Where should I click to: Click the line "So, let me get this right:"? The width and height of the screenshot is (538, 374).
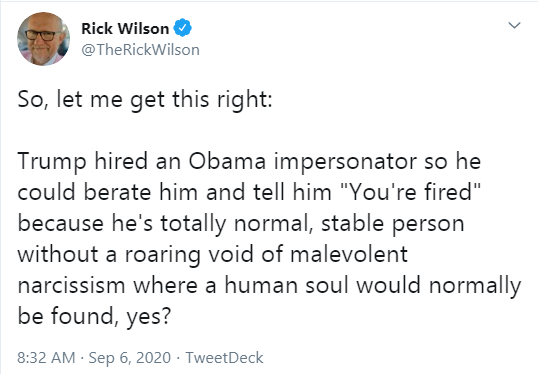coord(145,100)
